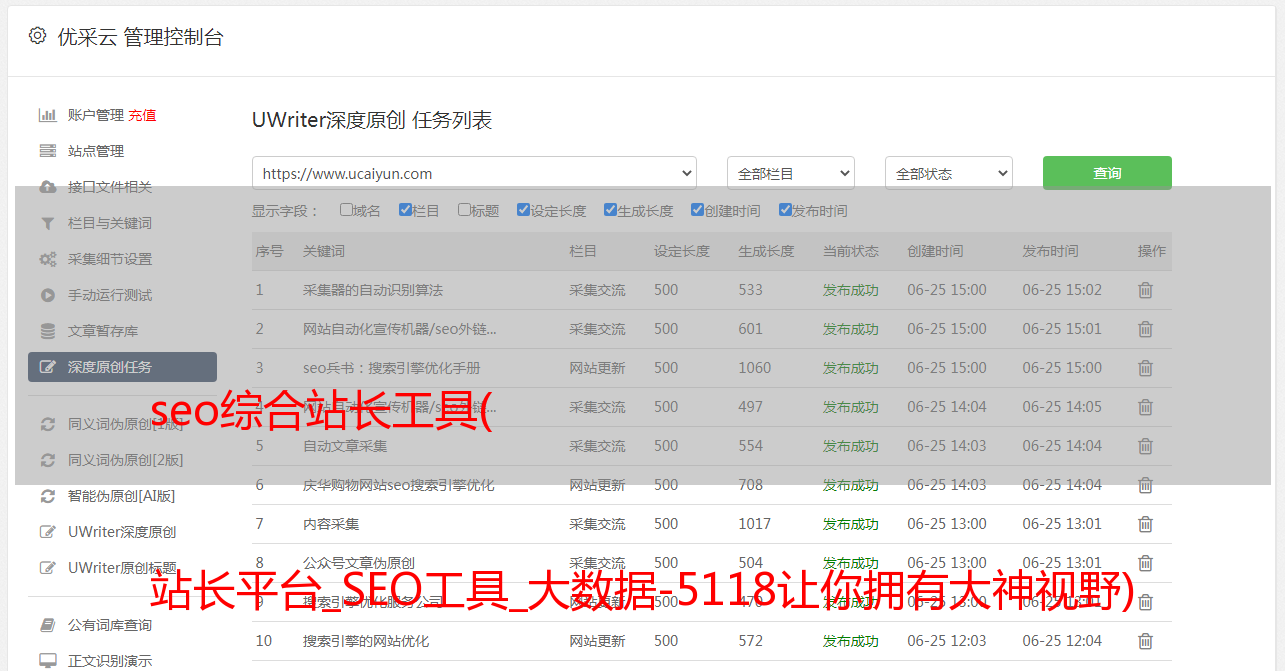Viewport: 1285px width, 671px height.
Task: Enable the 域名 field checkbox
Action: 346,210
